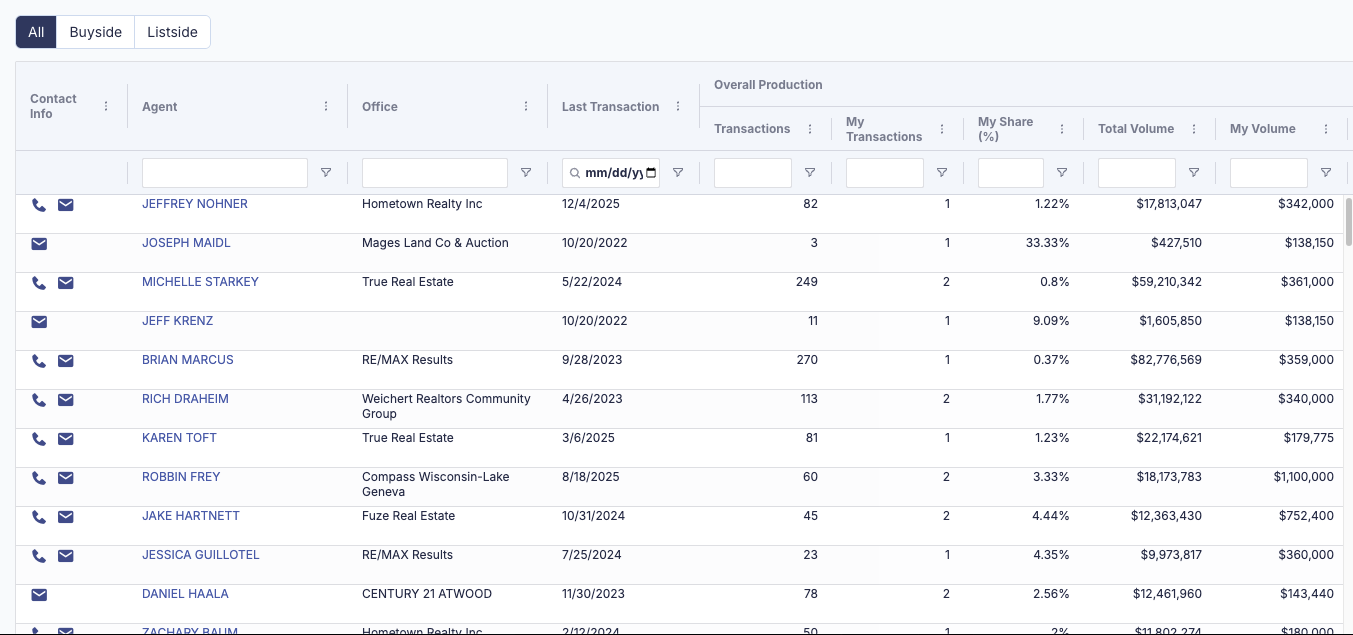This screenshot has height=635, width=1353.
Task: Open Contact Info column menu
Action: 106,106
